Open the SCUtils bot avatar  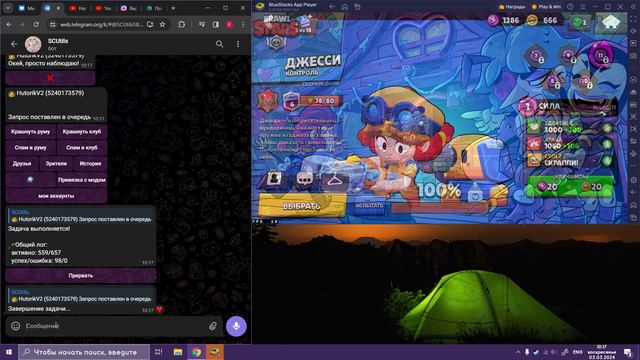coord(33,44)
